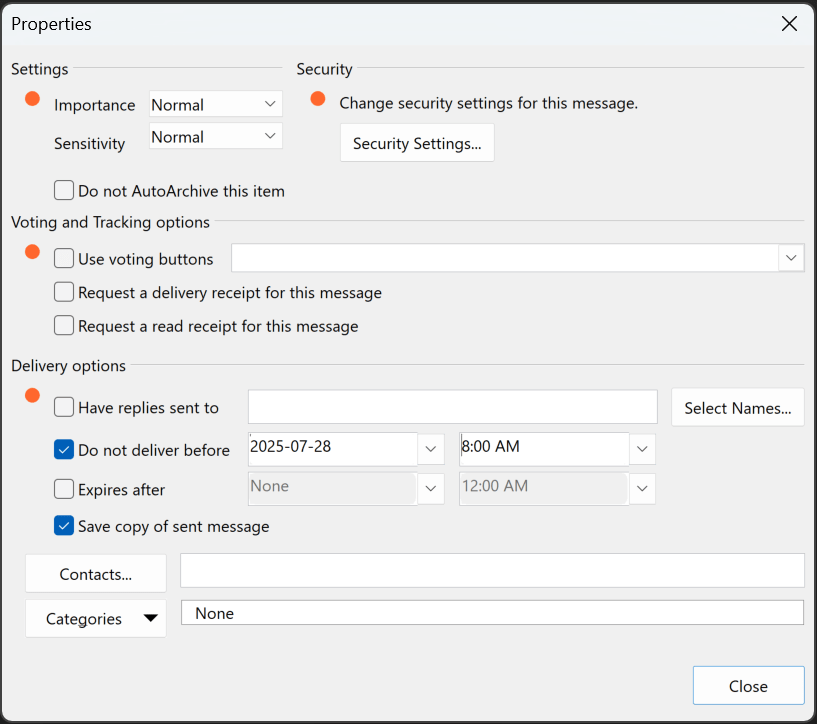The image size is (817, 724).
Task: Click the orange Security section icon
Action: click(318, 99)
